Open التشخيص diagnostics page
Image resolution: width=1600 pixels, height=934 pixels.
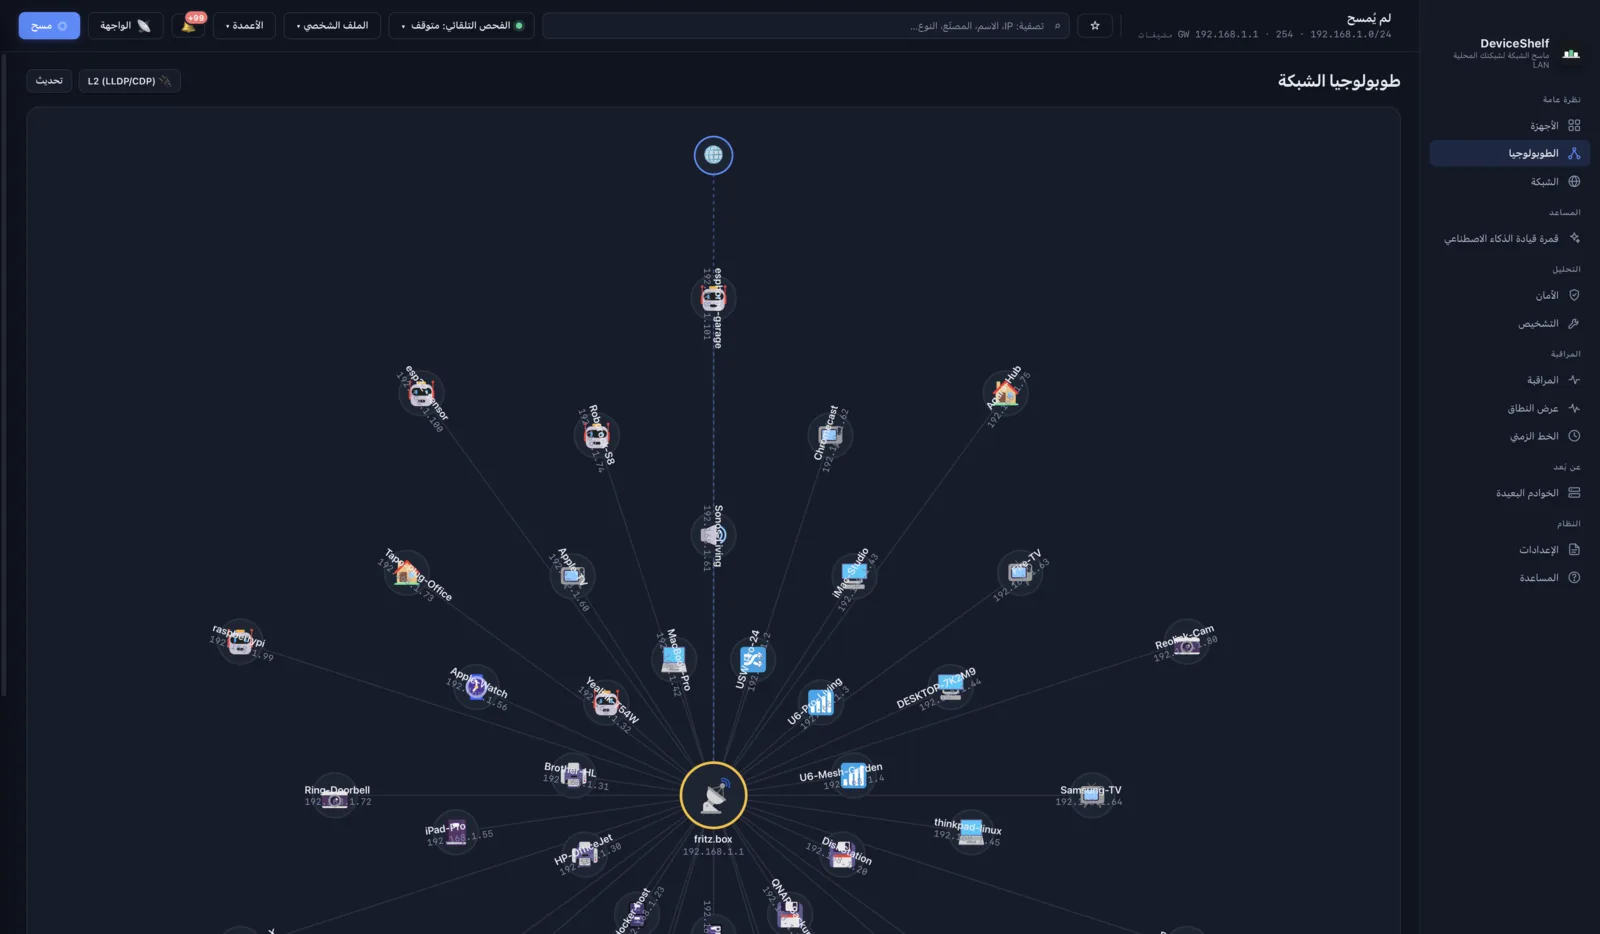[1510, 323]
